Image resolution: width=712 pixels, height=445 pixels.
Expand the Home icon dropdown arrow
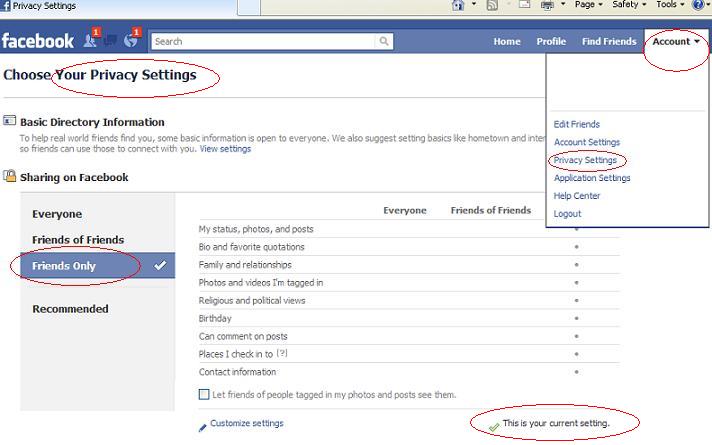click(474, 4)
